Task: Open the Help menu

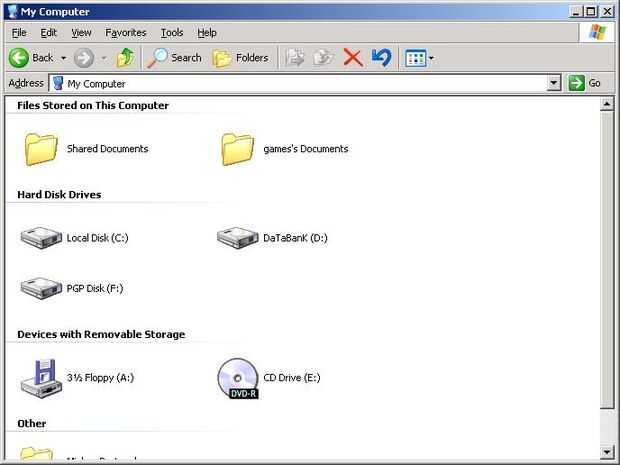Action: pos(207,33)
